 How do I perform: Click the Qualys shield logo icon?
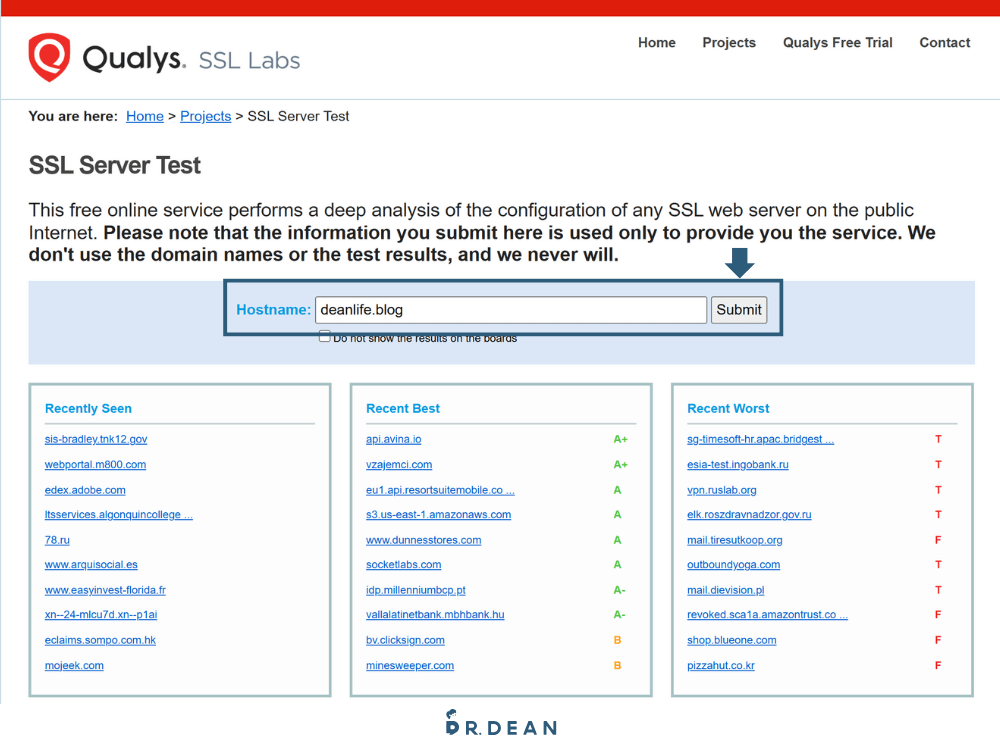pyautogui.click(x=49, y=57)
